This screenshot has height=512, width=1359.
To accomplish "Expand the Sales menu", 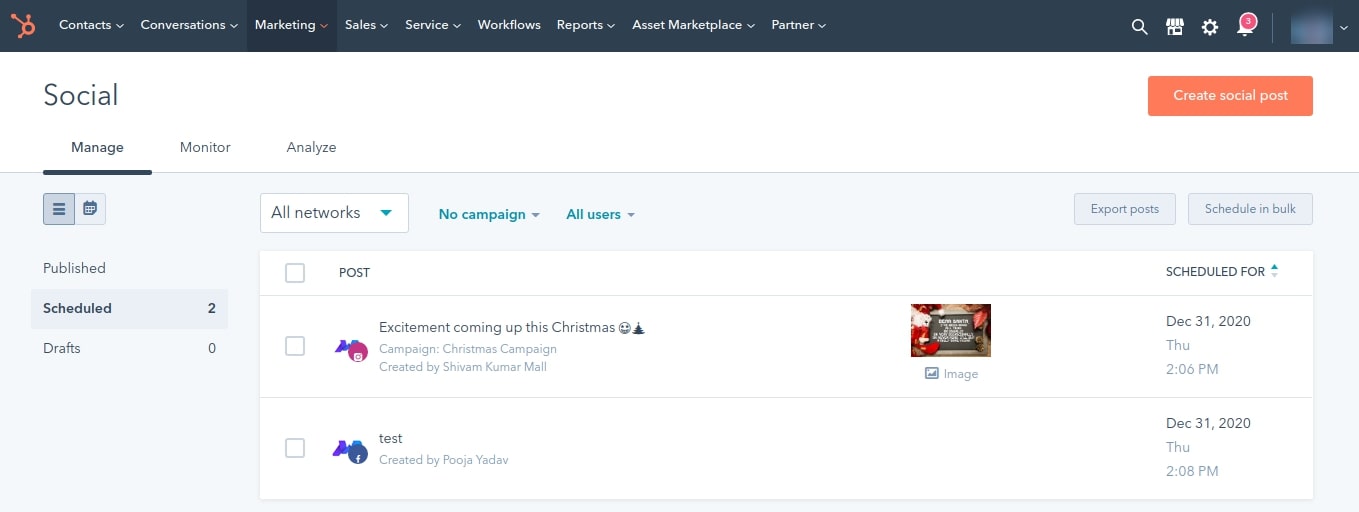I will (x=367, y=25).
